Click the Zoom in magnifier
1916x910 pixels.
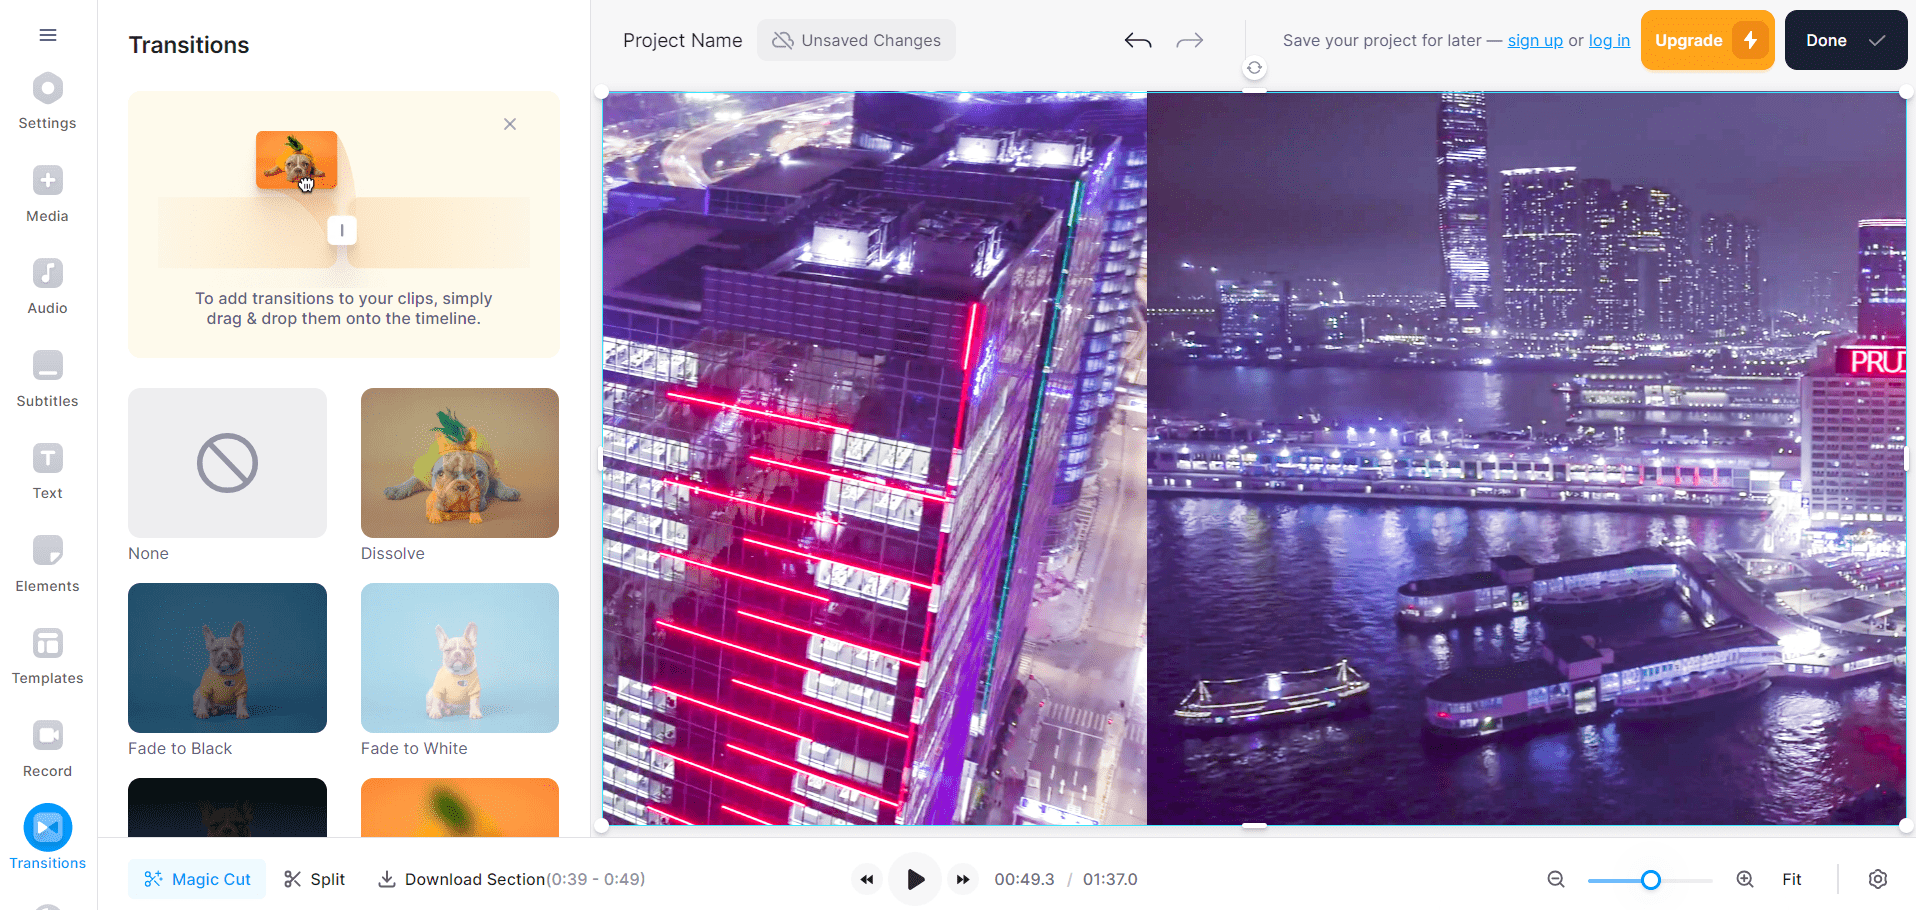[x=1744, y=879]
